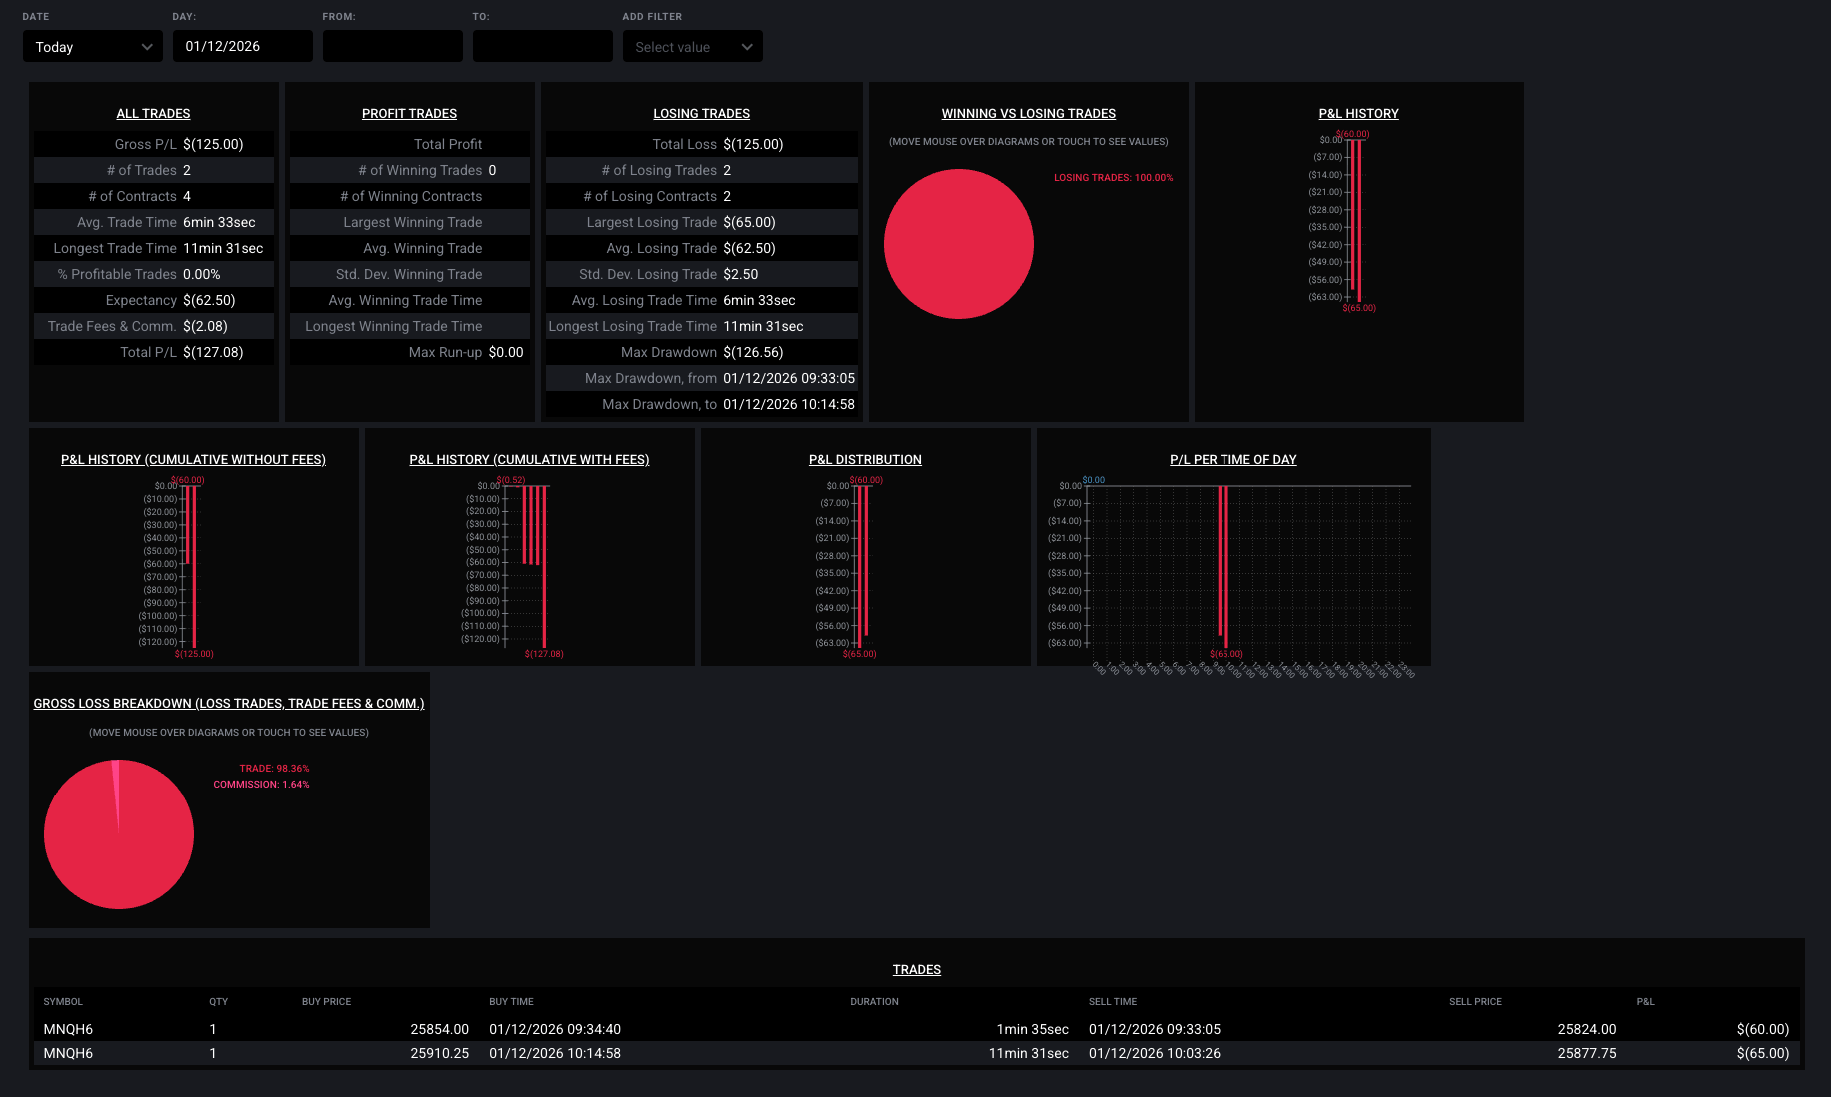Click the Std. Dev. Losing Trade value $2.50
Image resolution: width=1831 pixels, height=1097 pixels.
coord(740,274)
